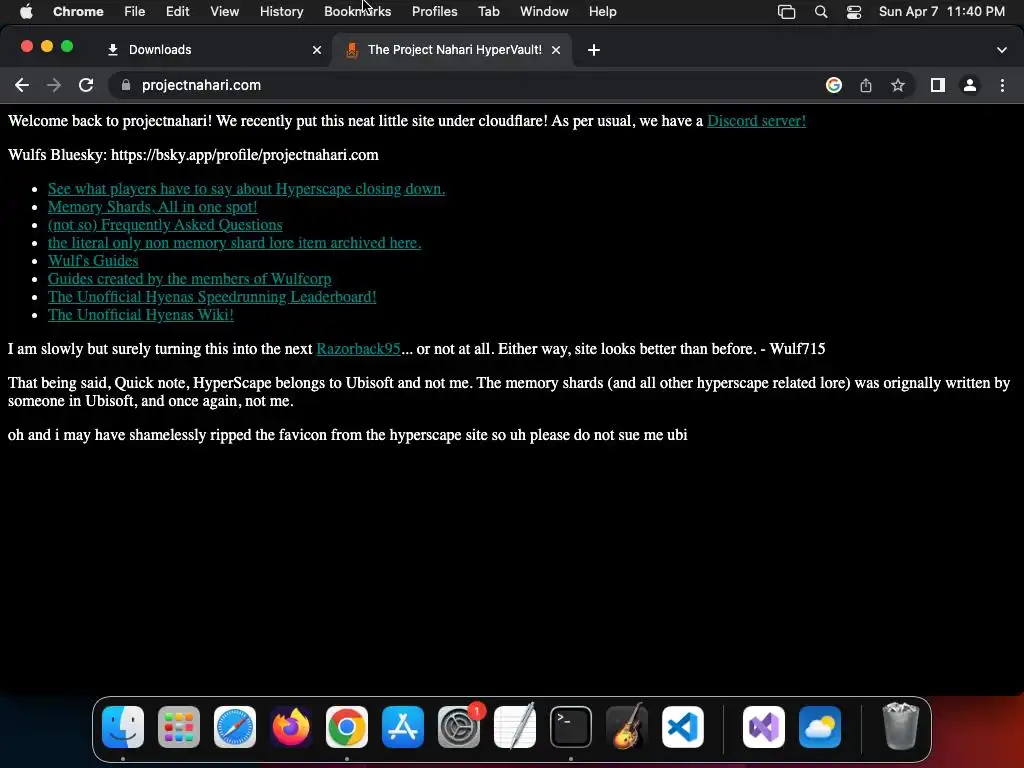Click the screen mirroring menu bar icon
This screenshot has width=1024, height=768.
(786, 12)
